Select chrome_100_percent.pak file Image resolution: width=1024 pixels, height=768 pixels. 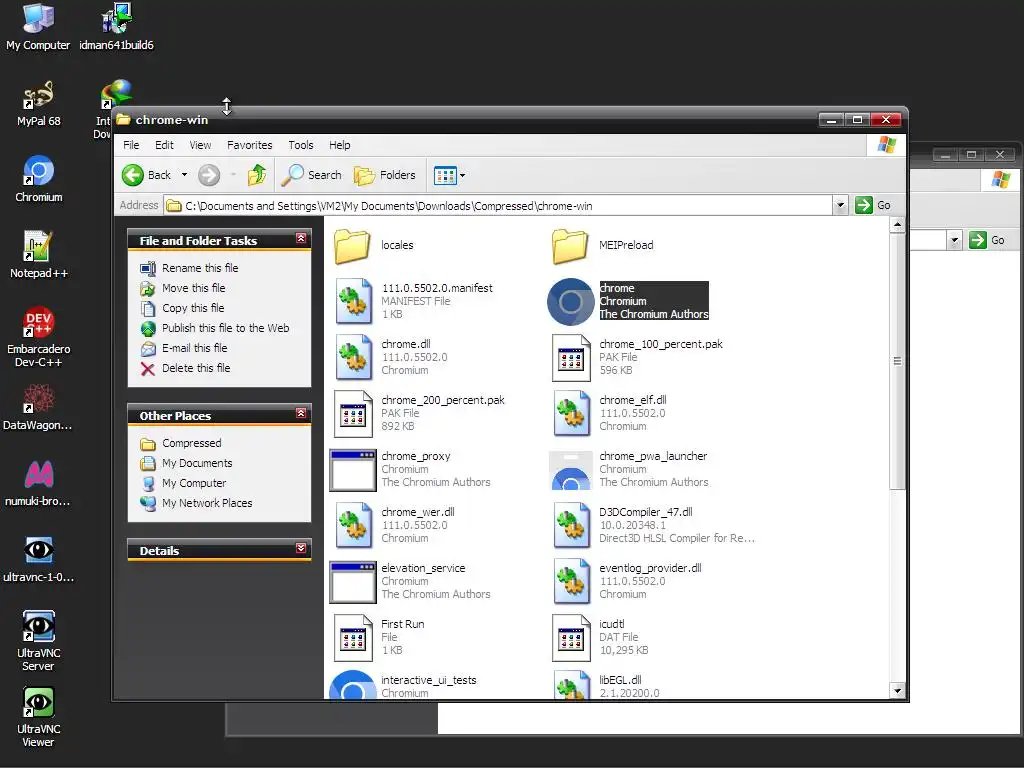(x=637, y=357)
